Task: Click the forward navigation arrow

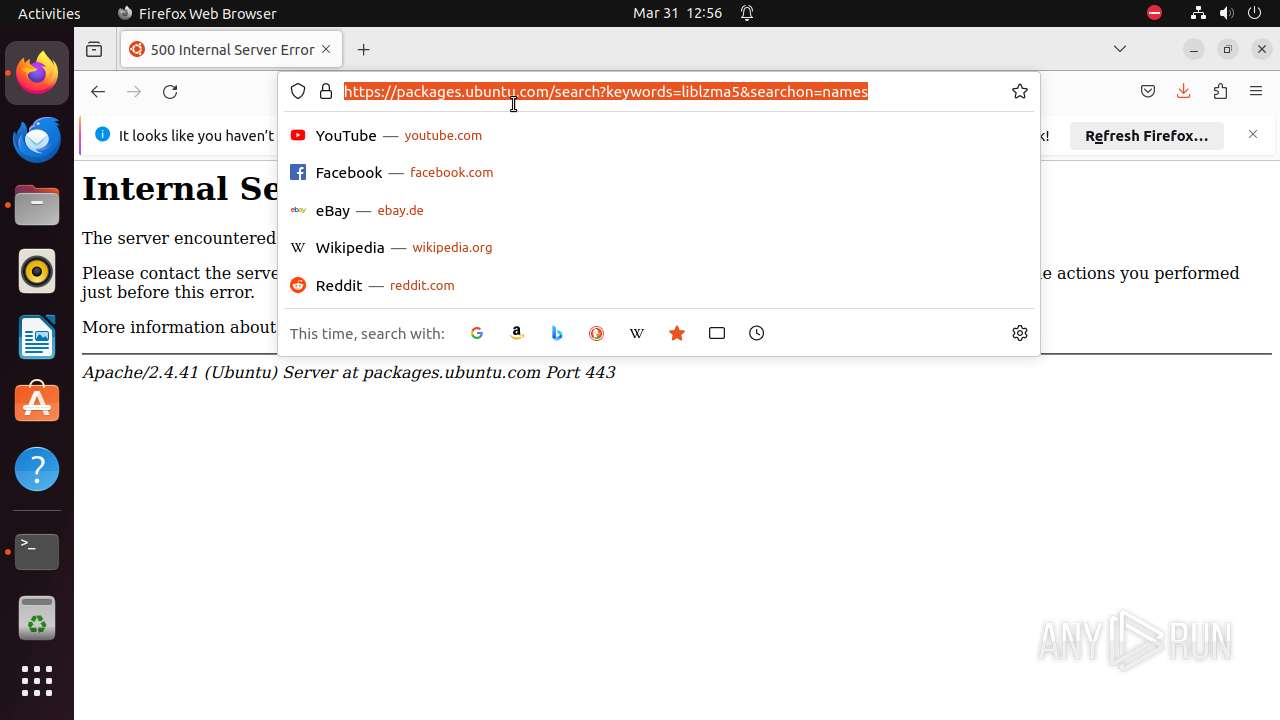Action: [134, 91]
